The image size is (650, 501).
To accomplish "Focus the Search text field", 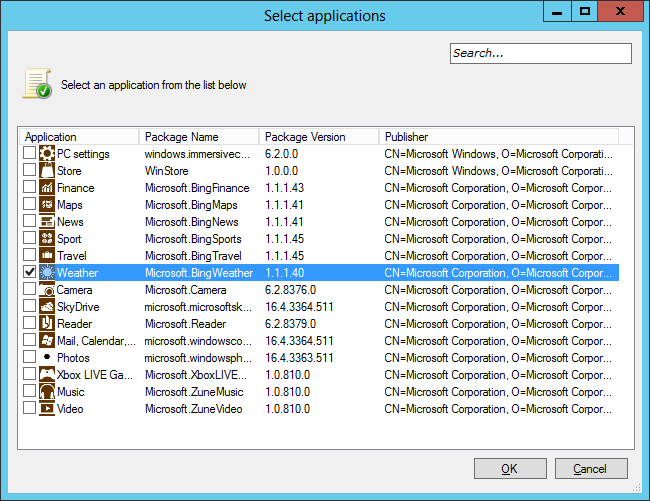I will [x=540, y=53].
